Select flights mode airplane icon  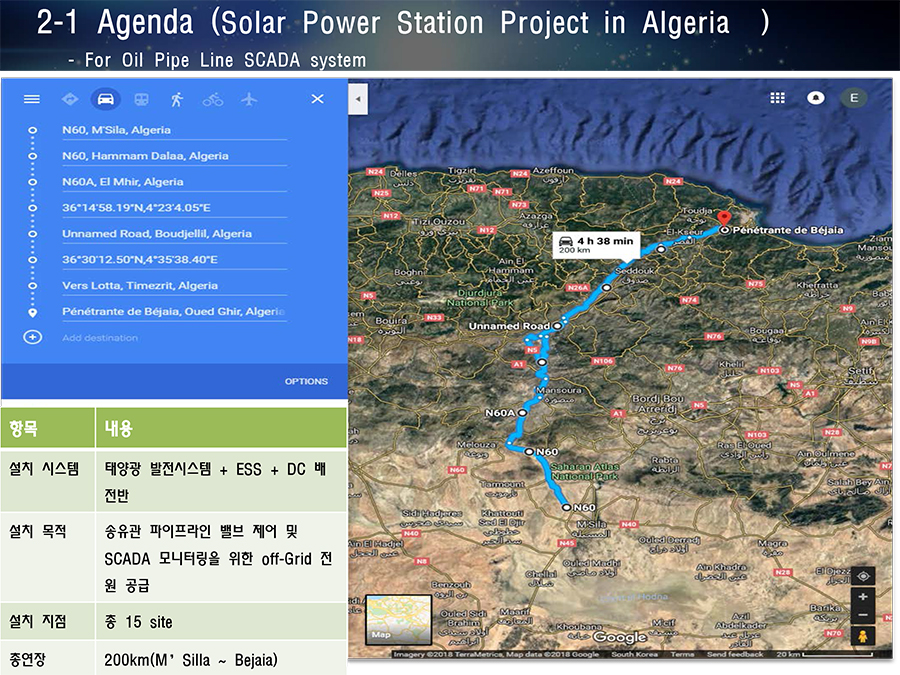[249, 99]
